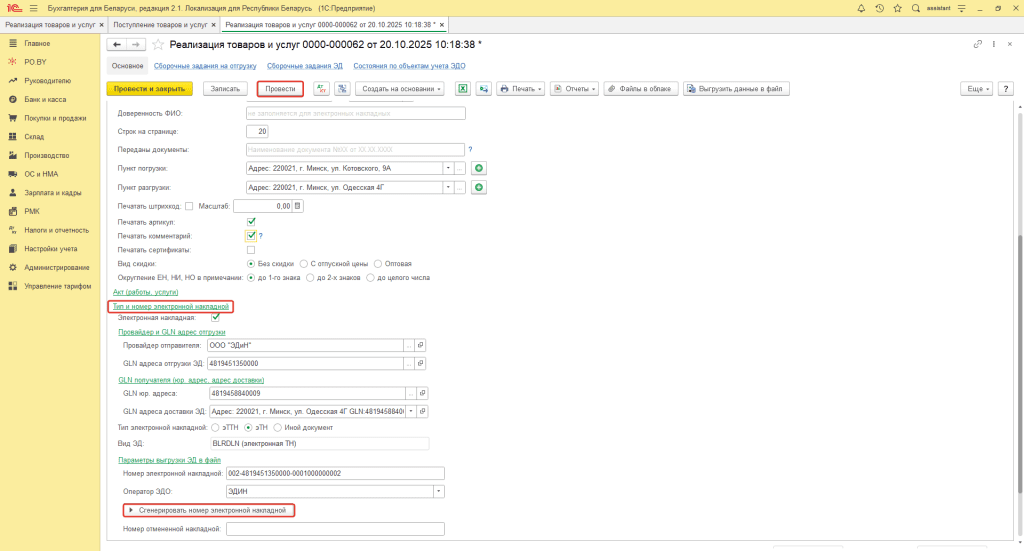Expand Сгенерировать номер электронной накладной section

(131, 510)
